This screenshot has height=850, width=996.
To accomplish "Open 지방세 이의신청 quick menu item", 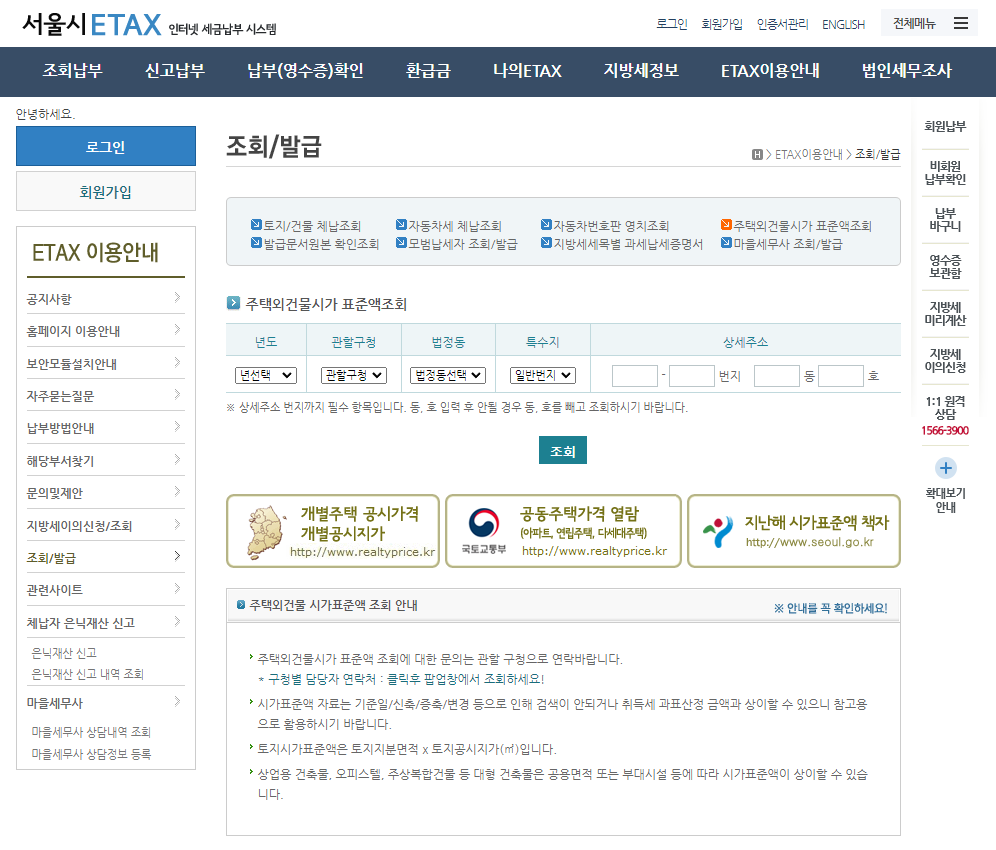I will [x=945, y=361].
